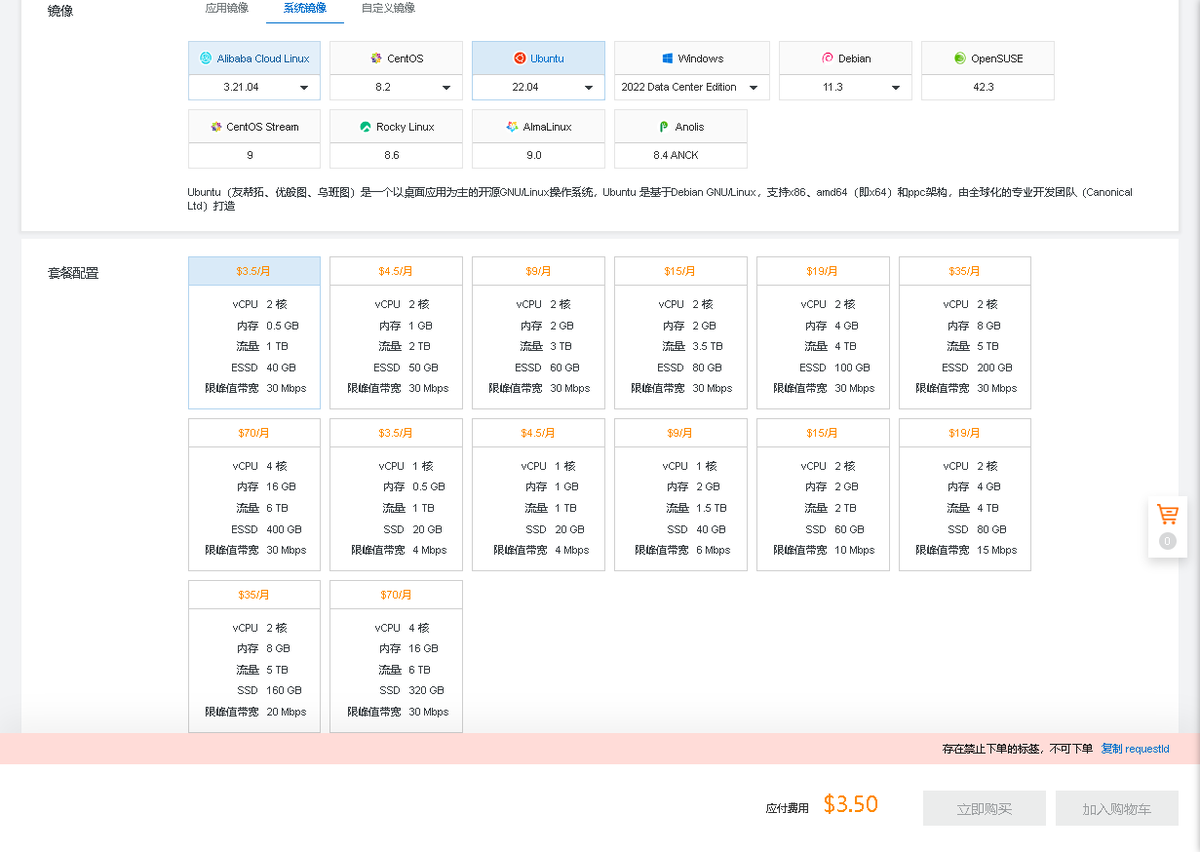Select the OpenSUSE logo icon
The width and height of the screenshot is (1200, 852).
(x=960, y=58)
